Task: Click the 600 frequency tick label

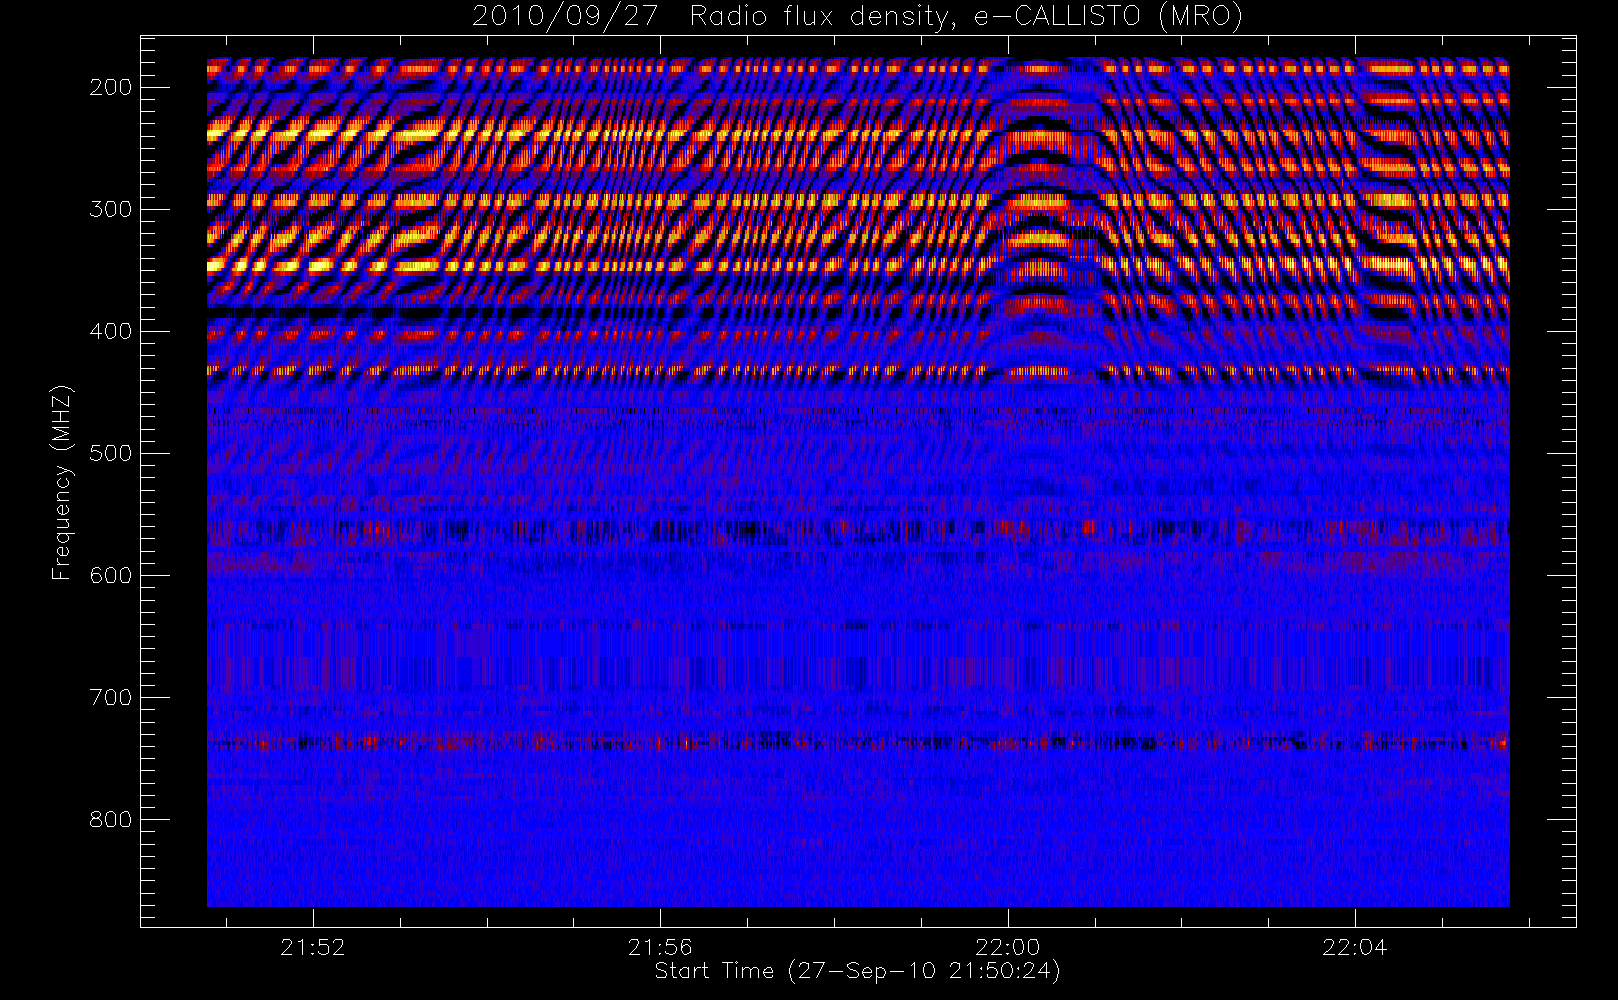Action: point(111,575)
